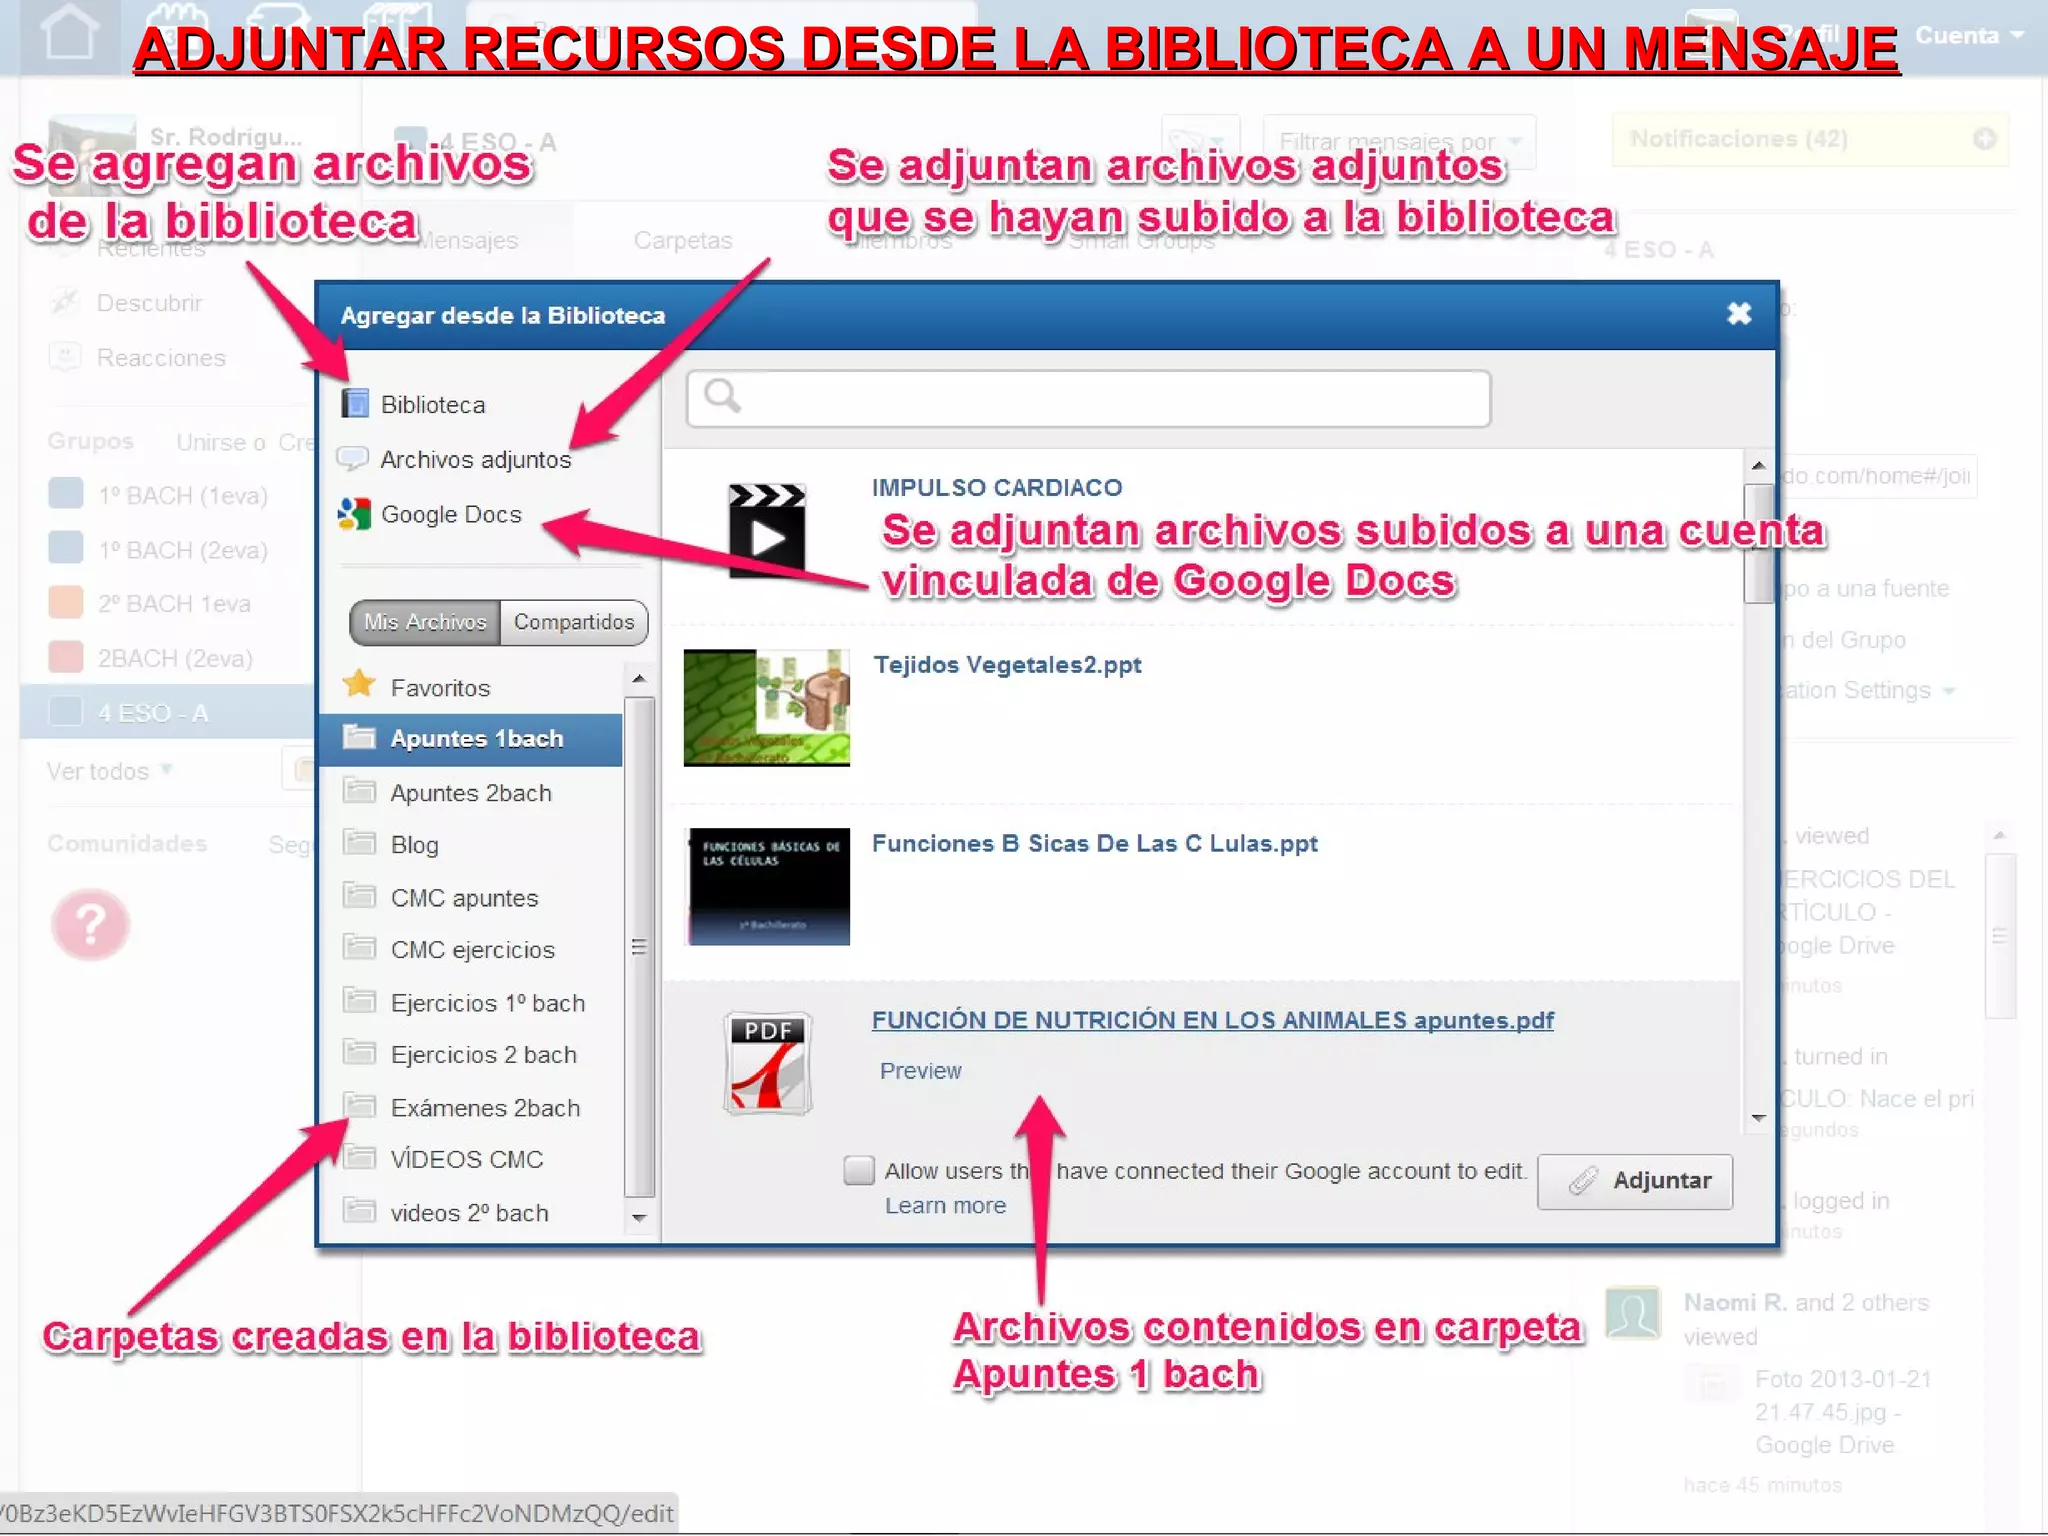The width and height of the screenshot is (2048, 1536).
Task: Click the folder list scrollbar thumb
Action: click(639, 946)
